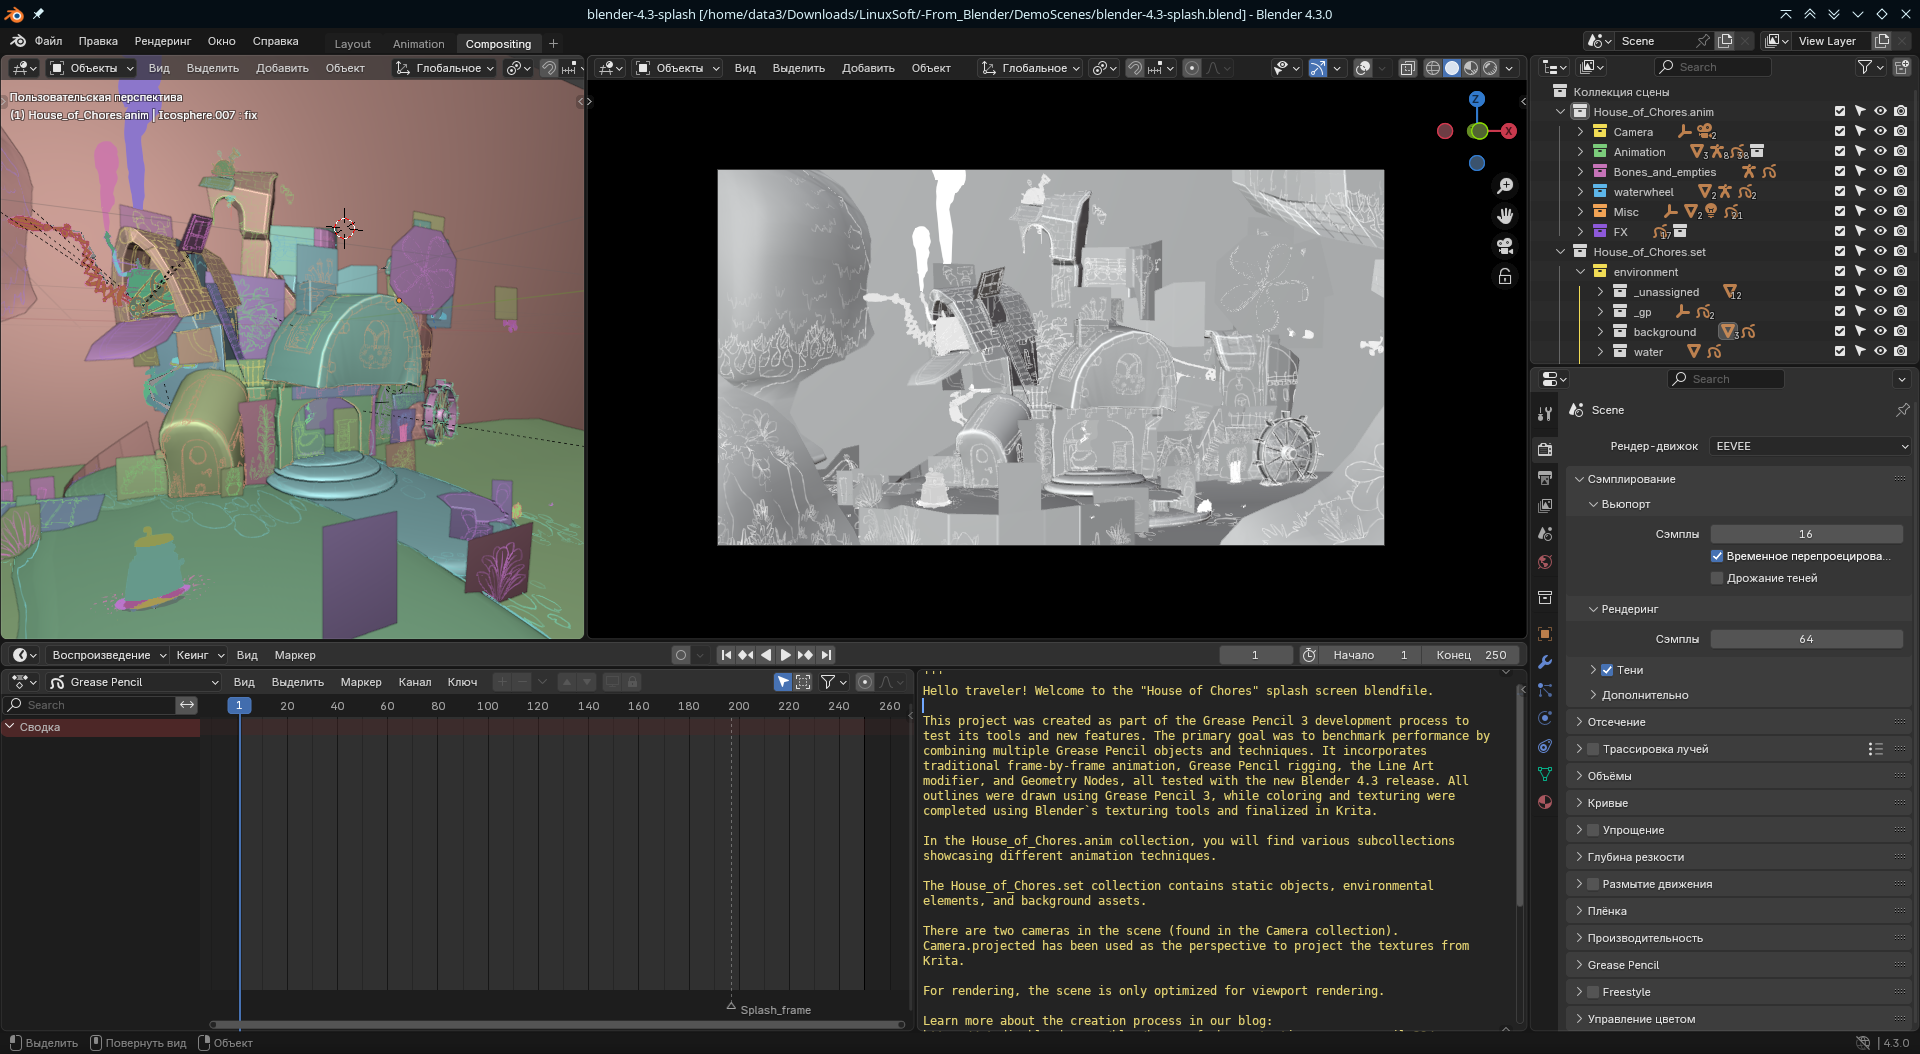Toggle the use preview range clock icon
Screen dimensions: 1920x1054
click(1309, 655)
